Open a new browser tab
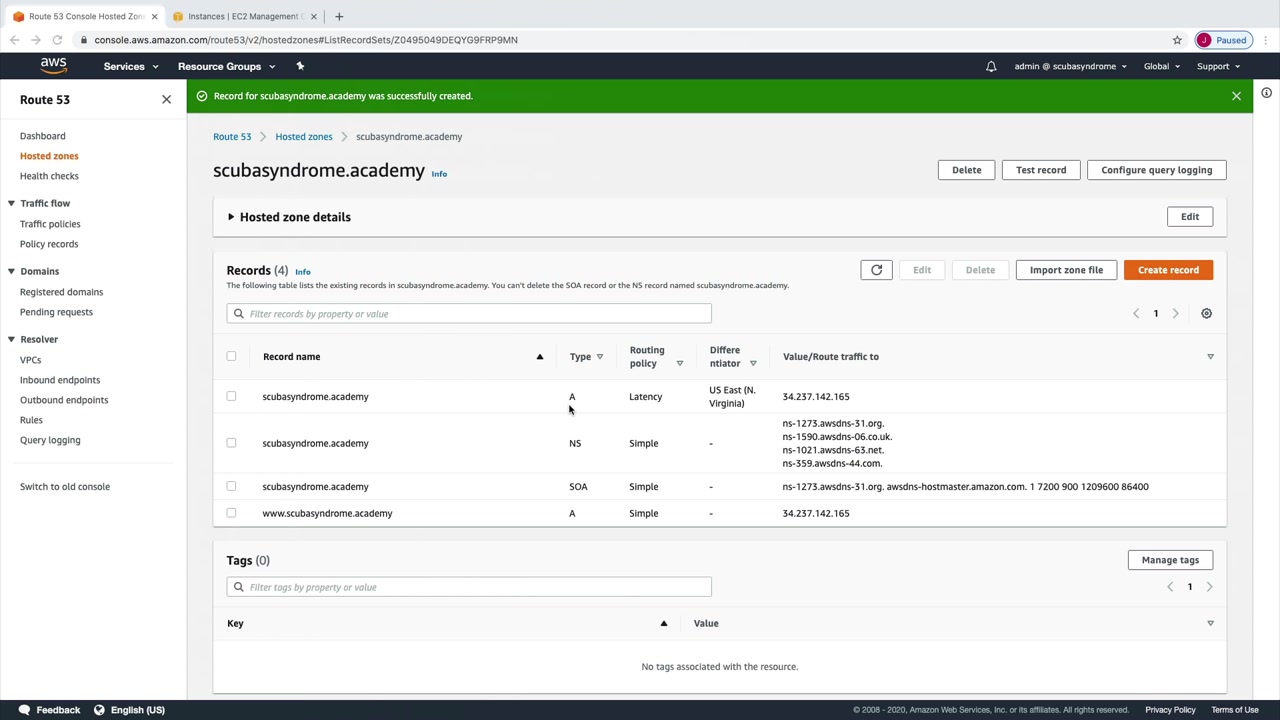 click(339, 16)
